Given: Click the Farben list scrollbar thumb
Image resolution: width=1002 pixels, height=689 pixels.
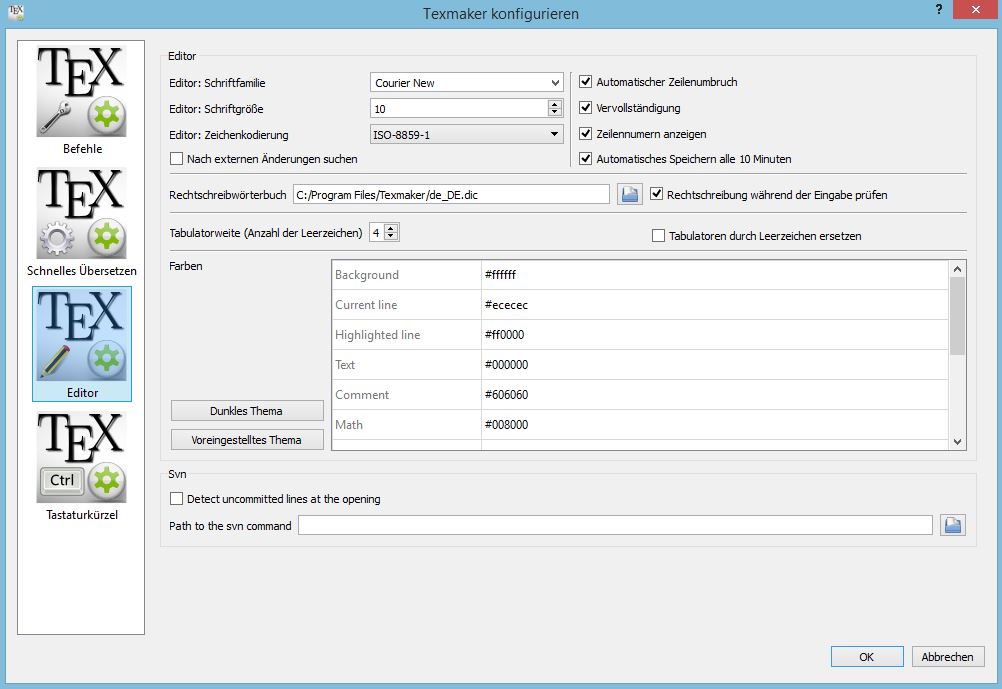Looking at the screenshot, I should 957,316.
